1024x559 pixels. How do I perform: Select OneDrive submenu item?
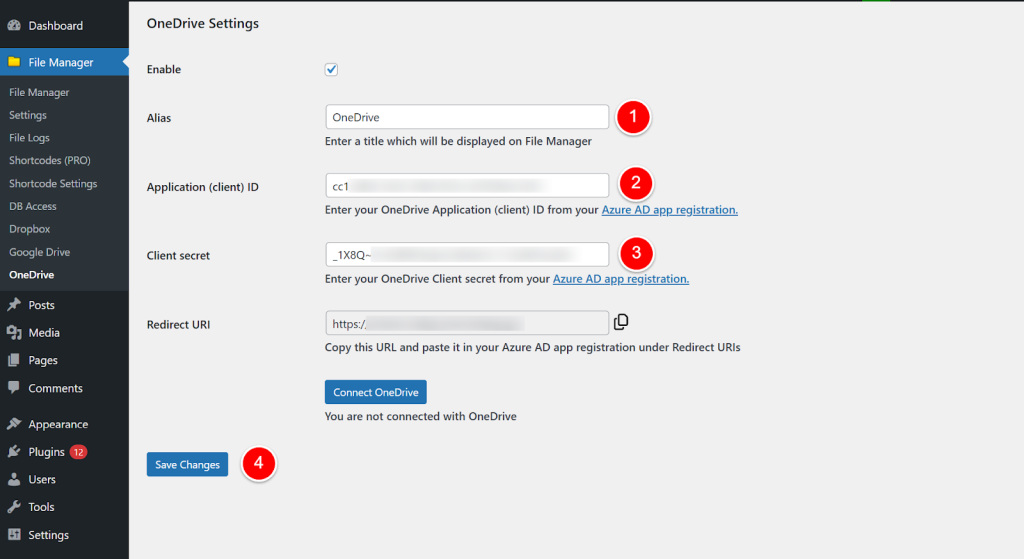coord(31,275)
